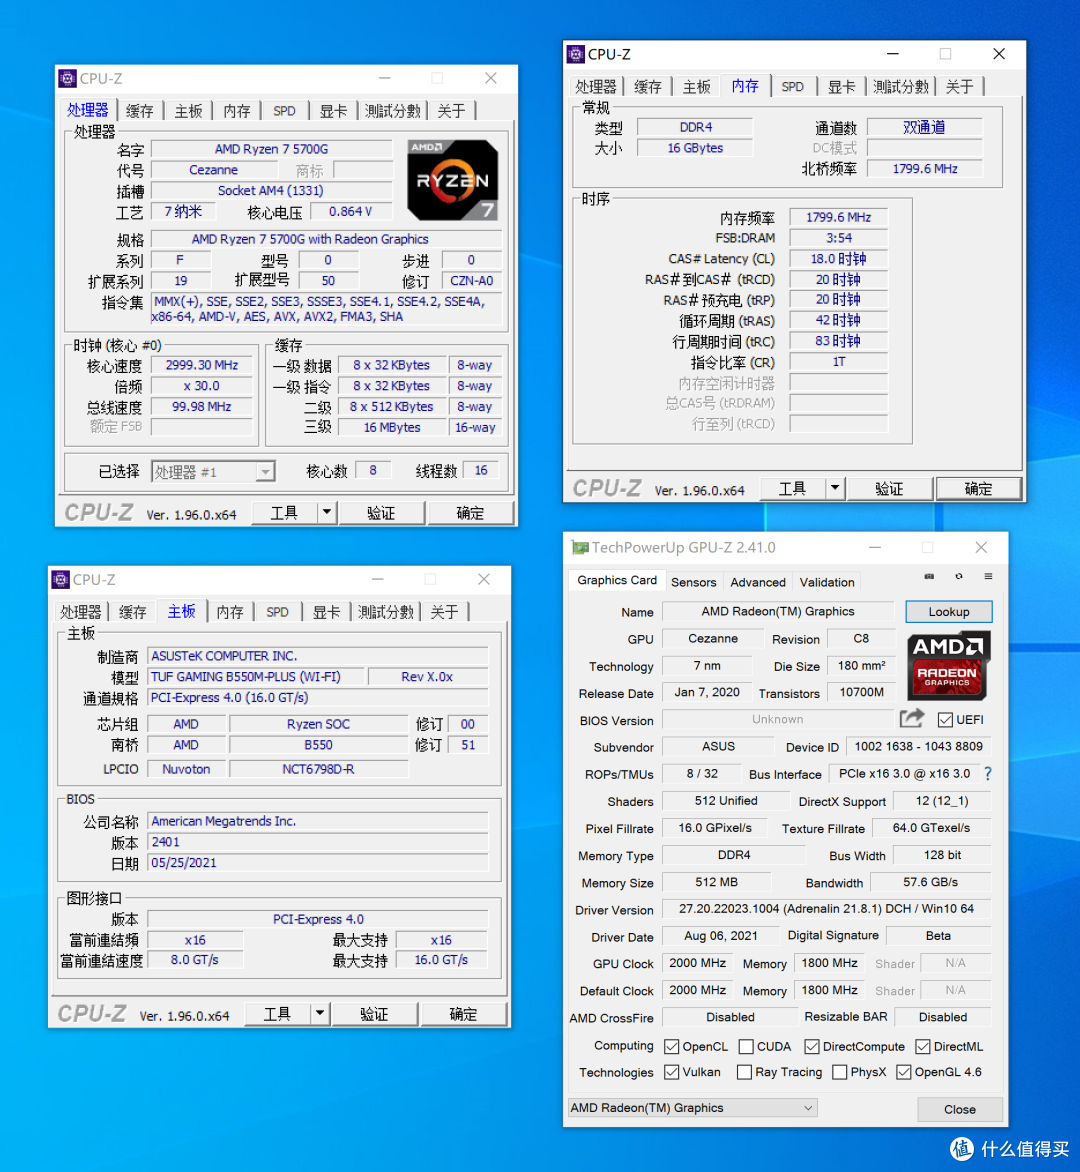Click Close button in GPU-Z

point(960,1109)
